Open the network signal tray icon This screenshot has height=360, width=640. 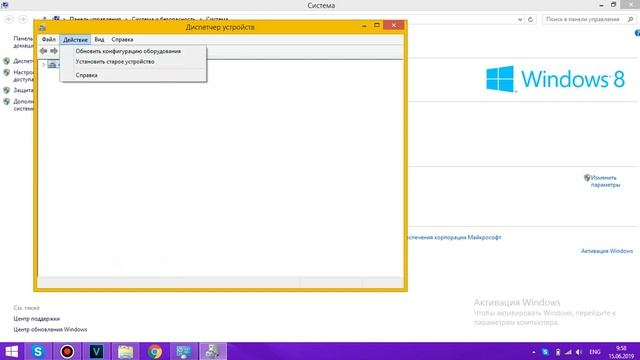[568, 352]
